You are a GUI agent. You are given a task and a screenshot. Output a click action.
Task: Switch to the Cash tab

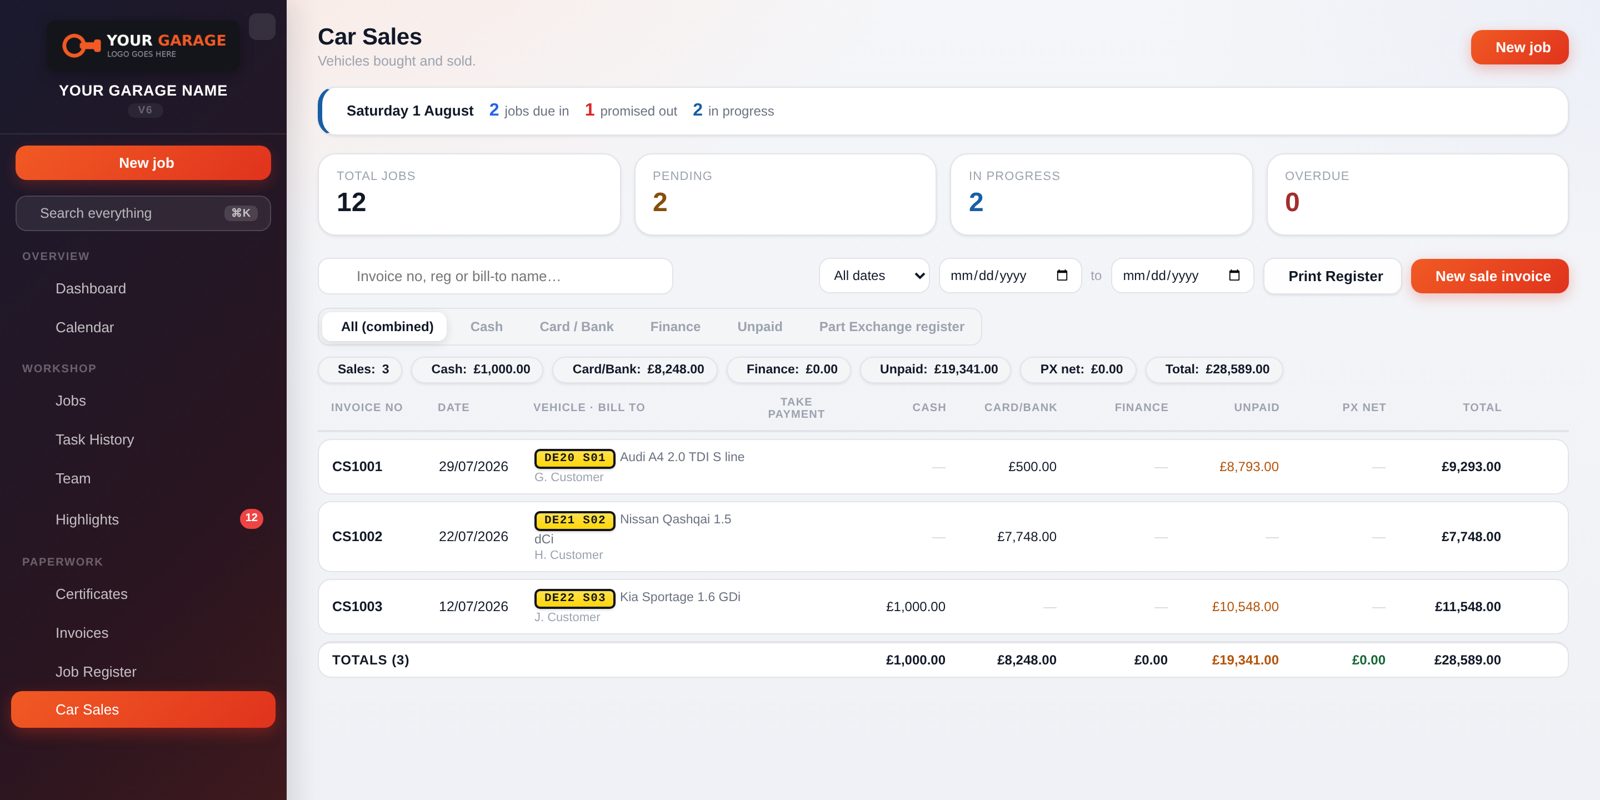486,327
